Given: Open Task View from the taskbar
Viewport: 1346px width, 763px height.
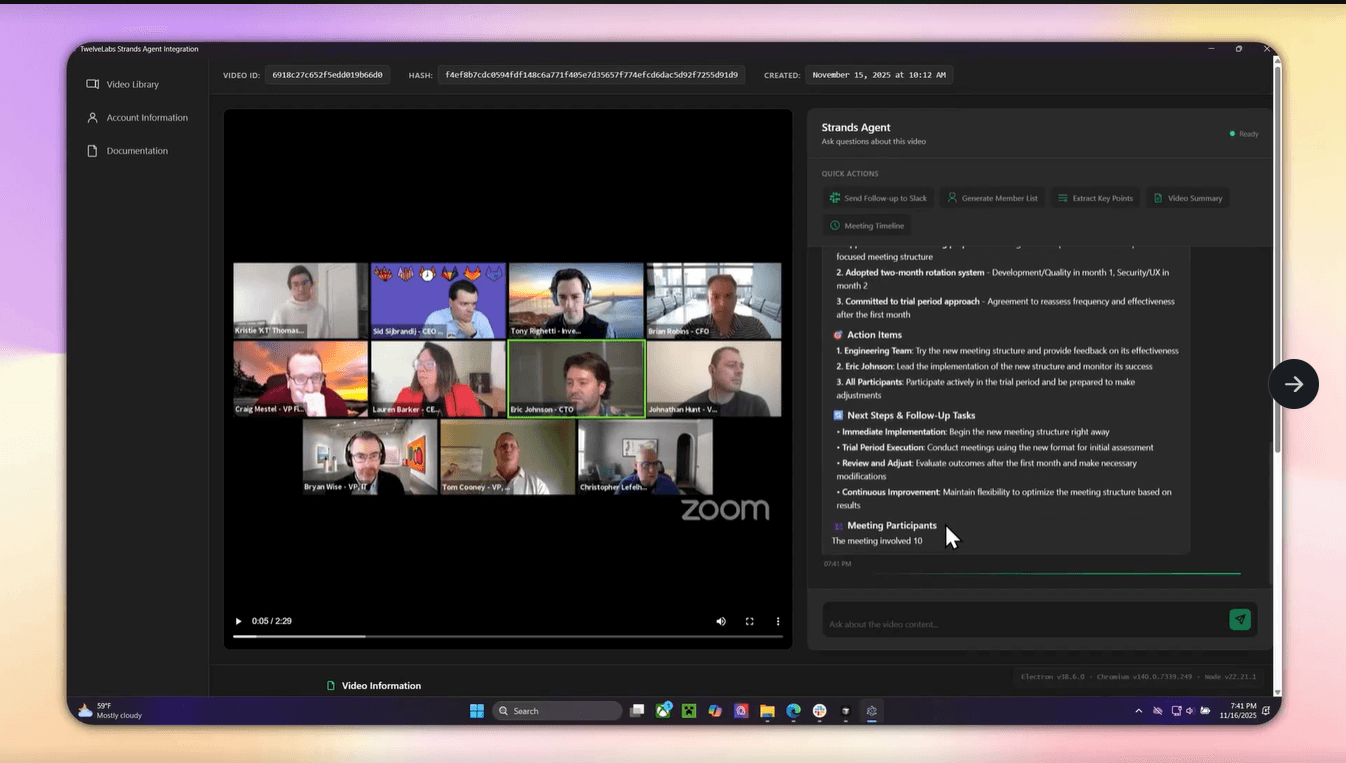Looking at the screenshot, I should click(637, 711).
